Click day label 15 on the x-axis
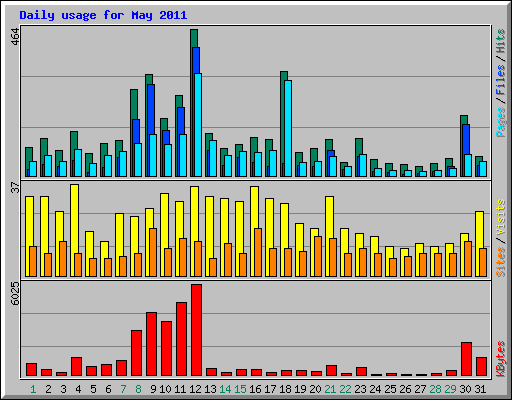This screenshot has width=512, height=400. [x=240, y=389]
